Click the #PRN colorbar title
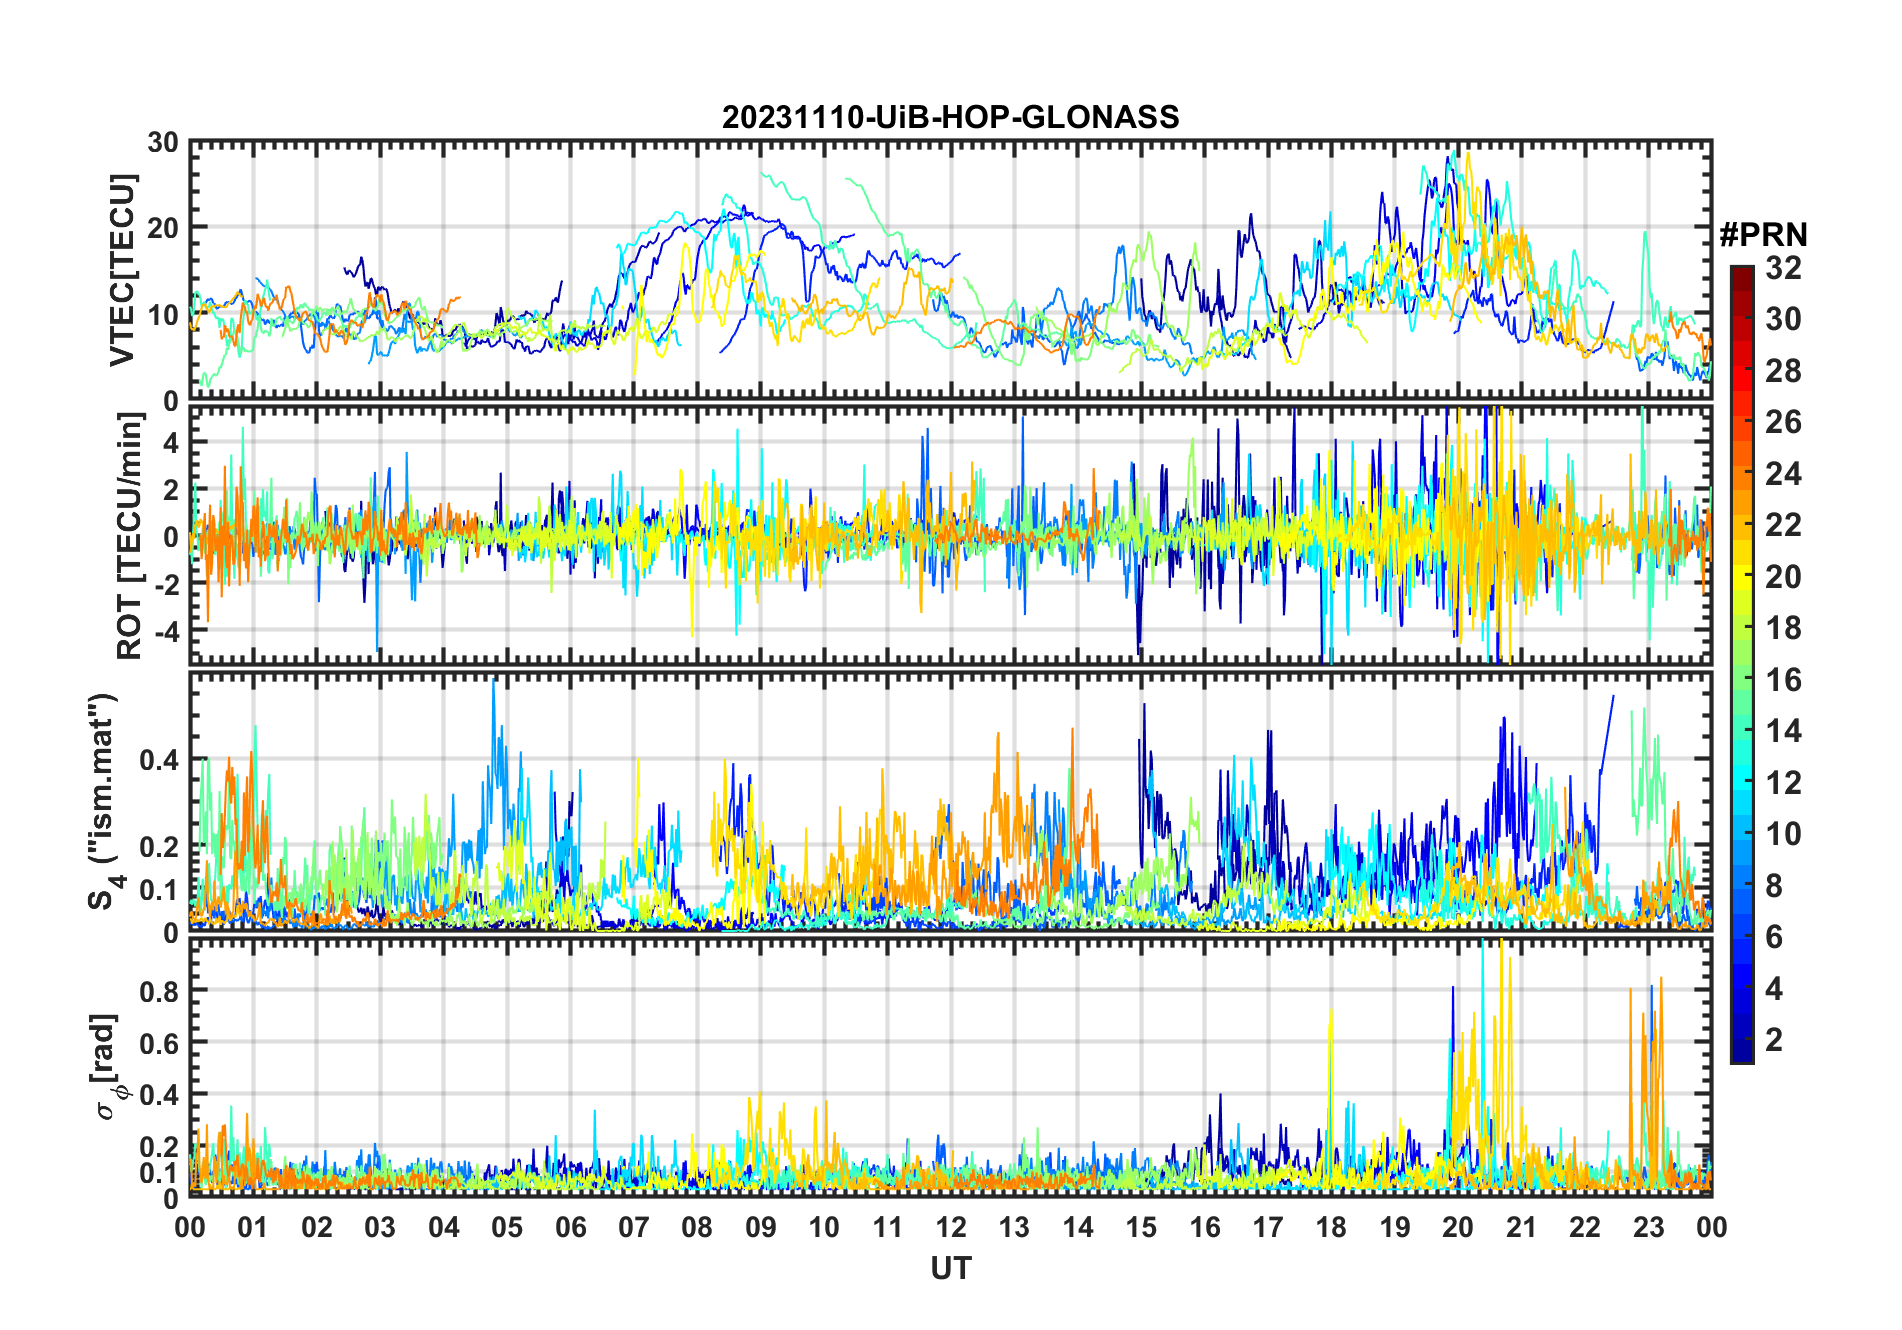This screenshot has height=1330, width=1902. (1764, 235)
